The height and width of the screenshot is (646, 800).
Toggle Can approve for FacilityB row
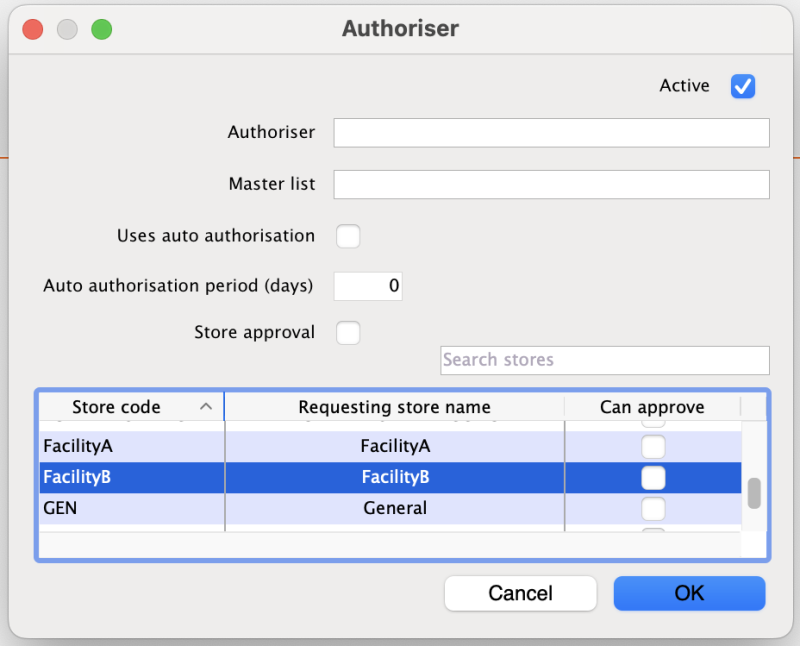click(x=652, y=478)
